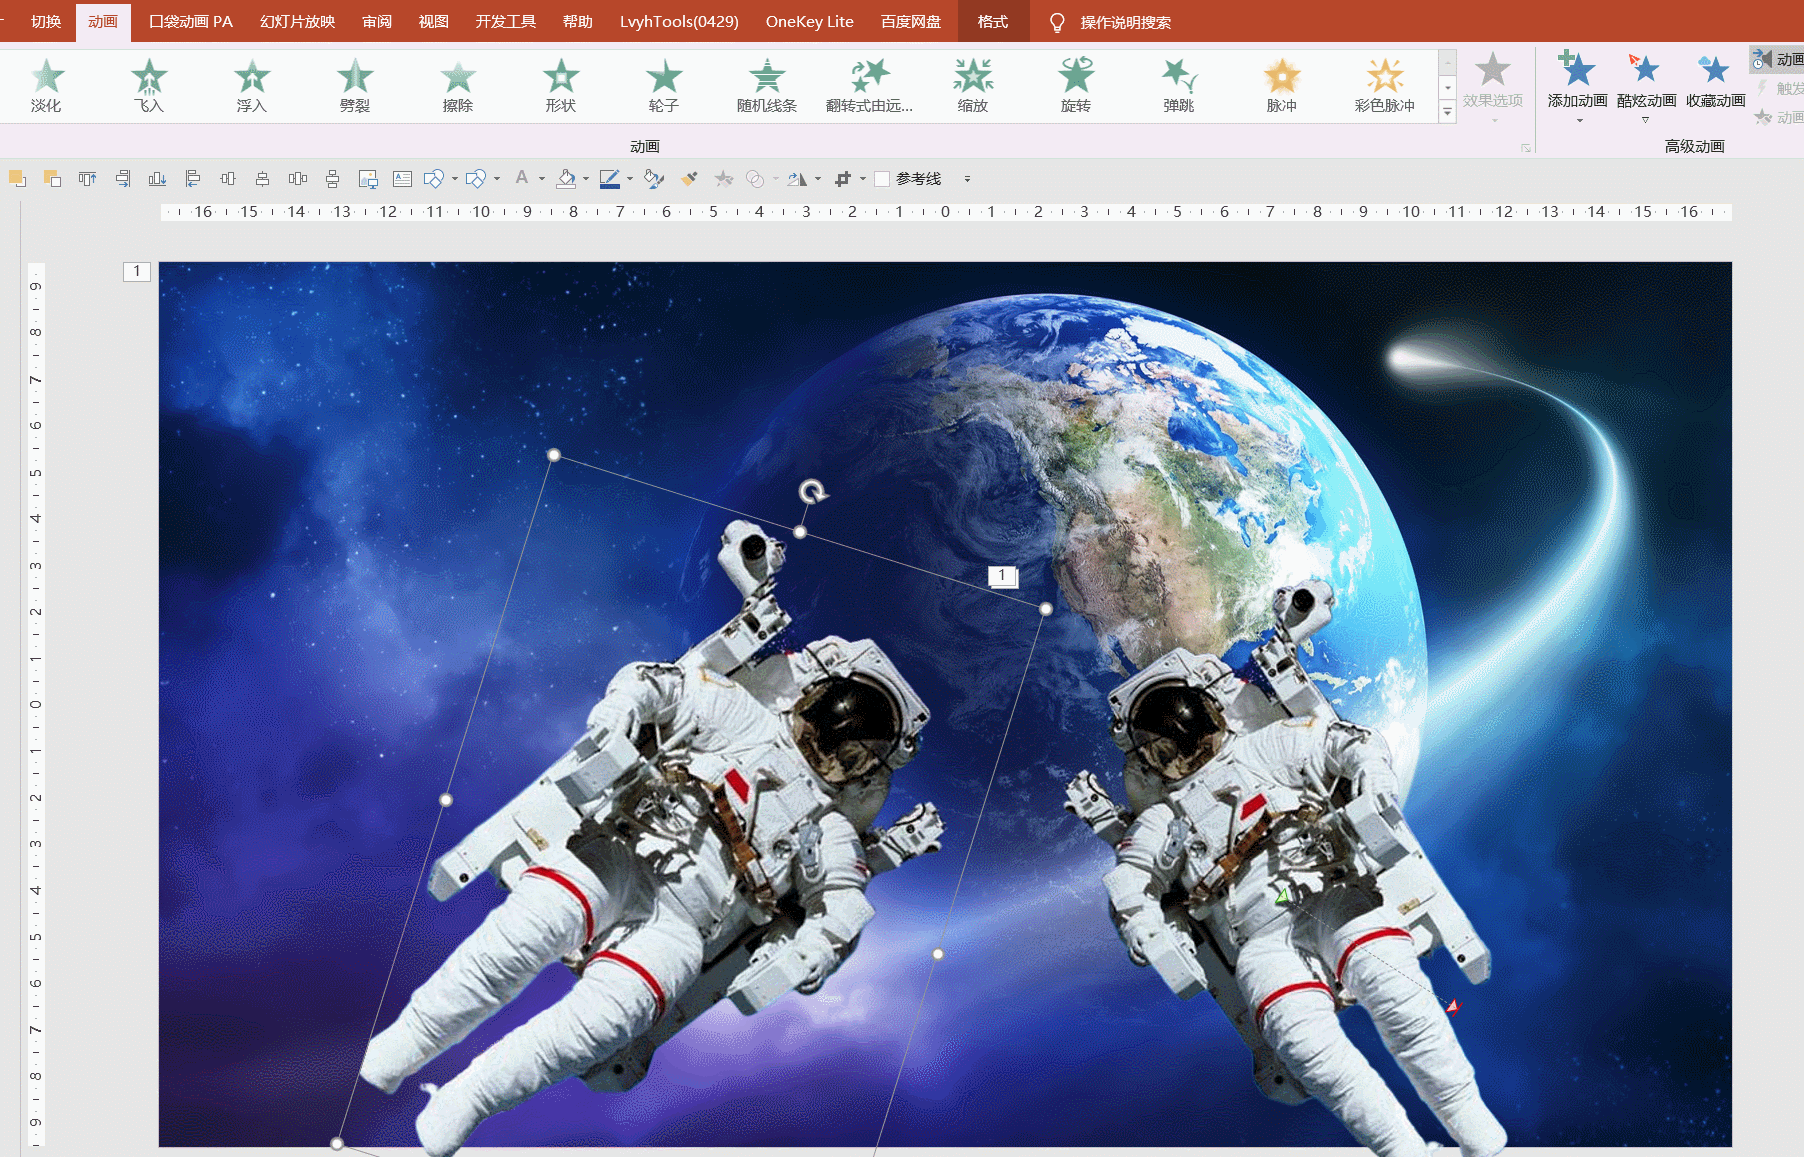Toggle the 动画 pane button at top right
This screenshot has height=1157, width=1804.
(x=1776, y=60)
